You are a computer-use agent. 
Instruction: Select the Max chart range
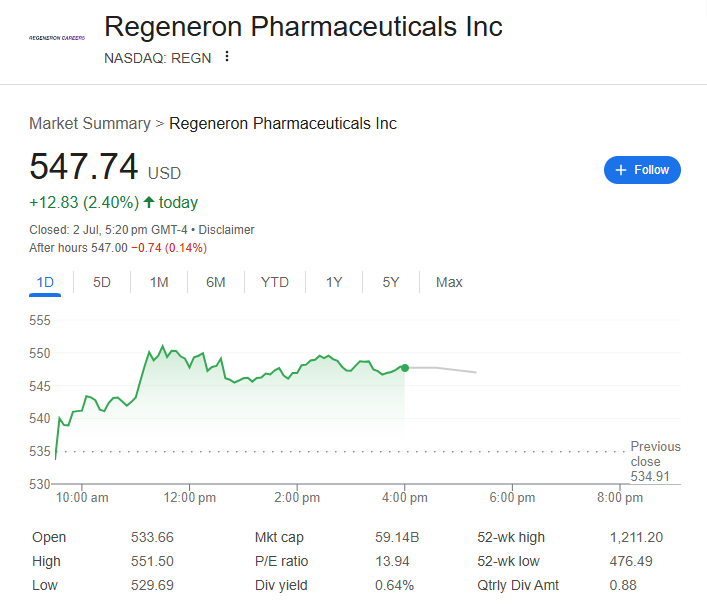click(x=449, y=282)
